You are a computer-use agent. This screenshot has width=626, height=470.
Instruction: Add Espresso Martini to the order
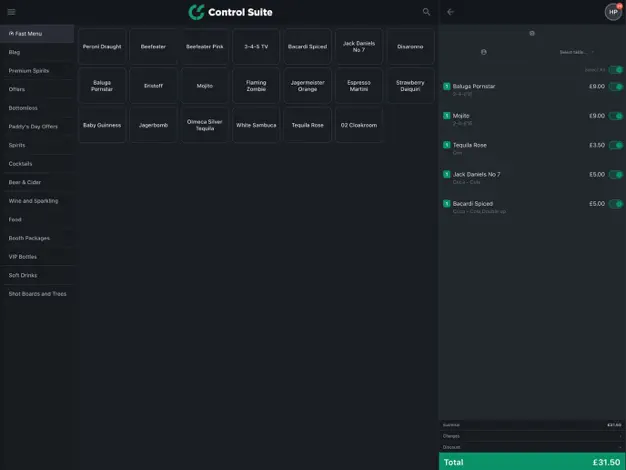[359, 86]
